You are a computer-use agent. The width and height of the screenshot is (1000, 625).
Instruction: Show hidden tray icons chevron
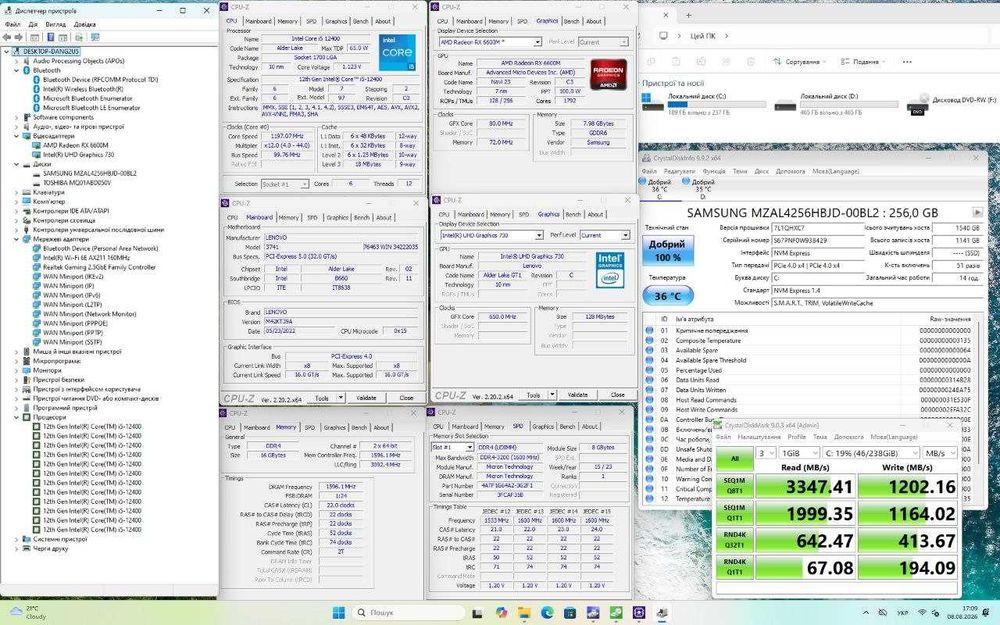865,612
